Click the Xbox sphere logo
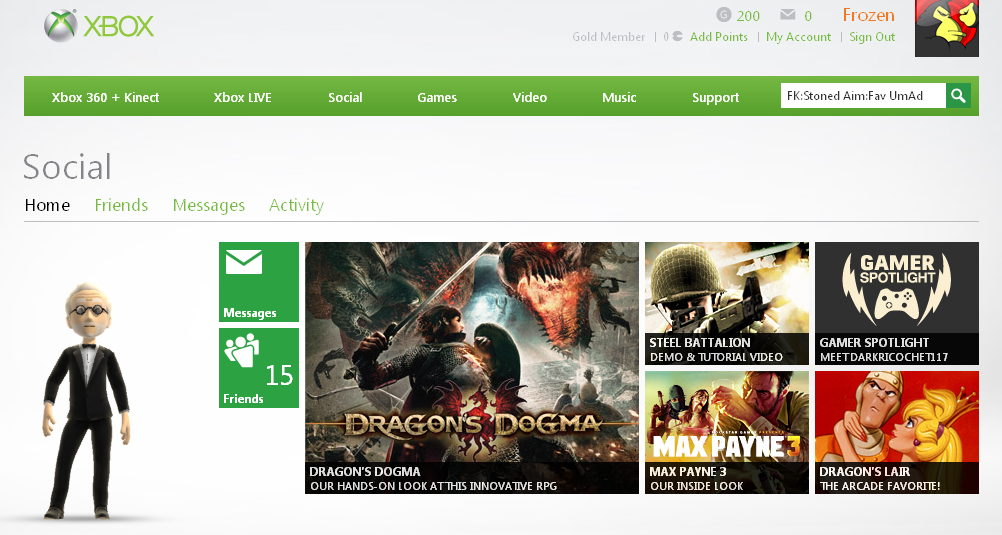 (61, 26)
